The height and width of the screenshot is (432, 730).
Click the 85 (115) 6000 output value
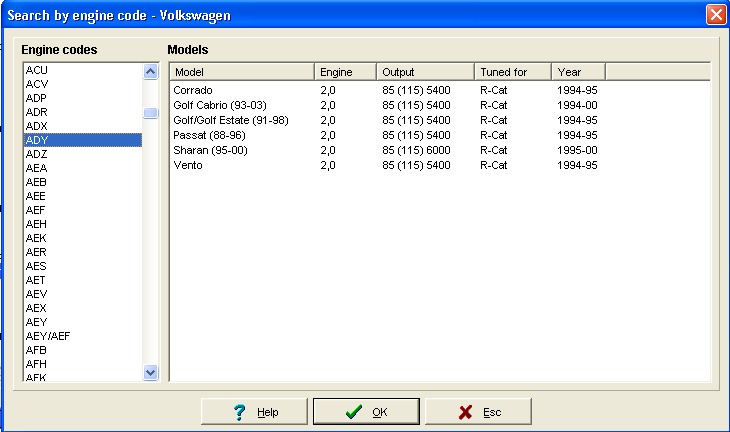coord(416,150)
